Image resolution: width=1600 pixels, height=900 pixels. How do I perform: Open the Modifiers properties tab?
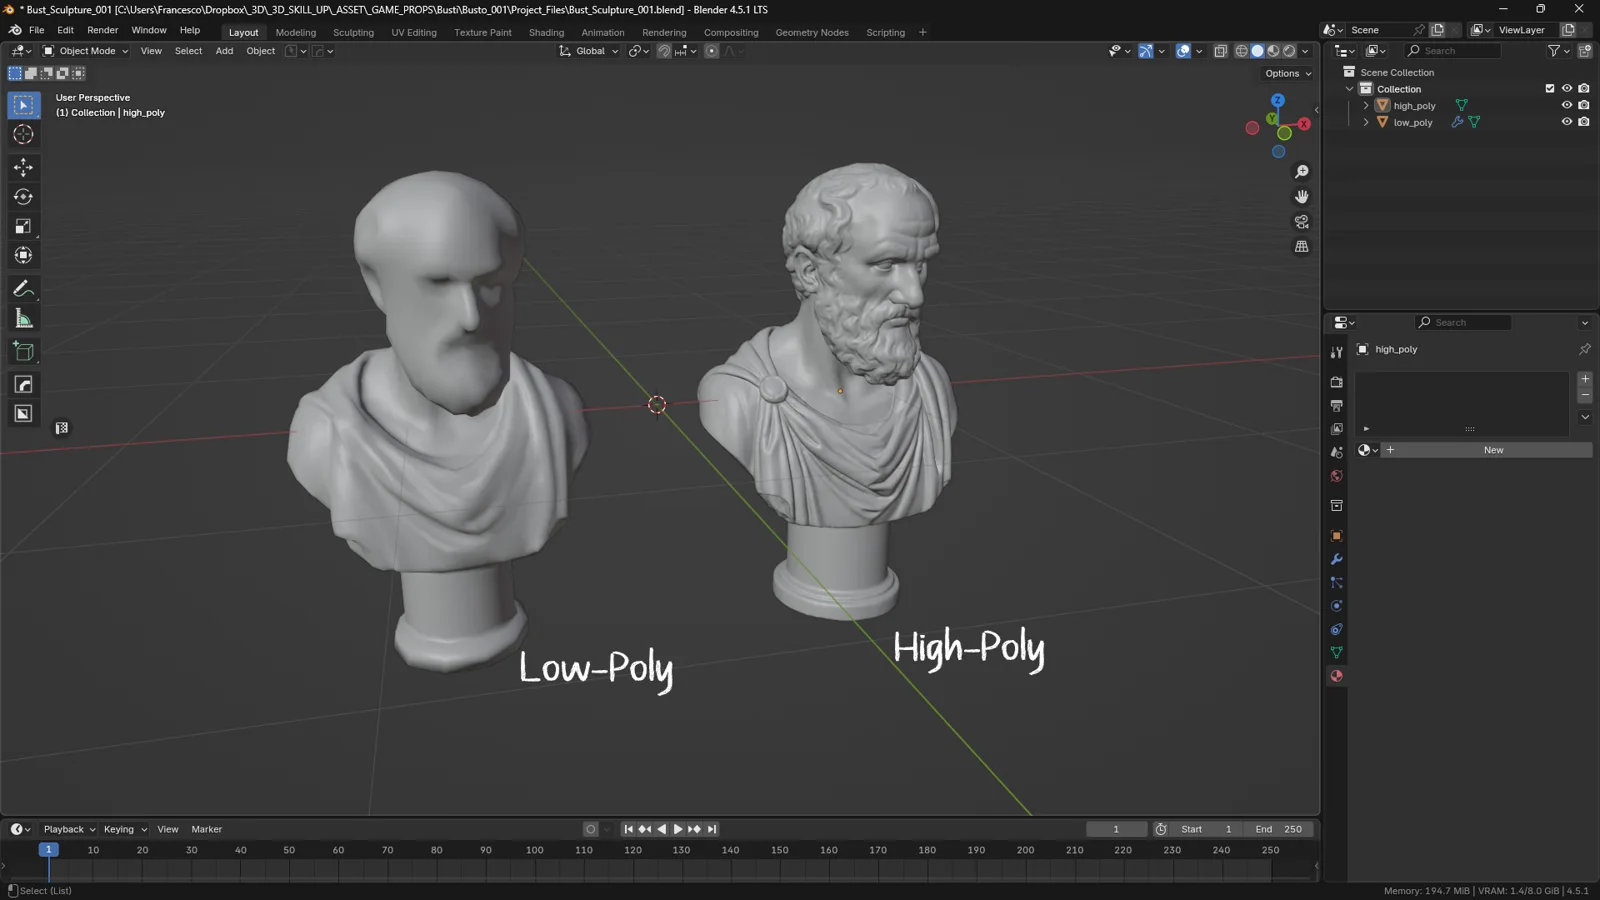click(1336, 559)
